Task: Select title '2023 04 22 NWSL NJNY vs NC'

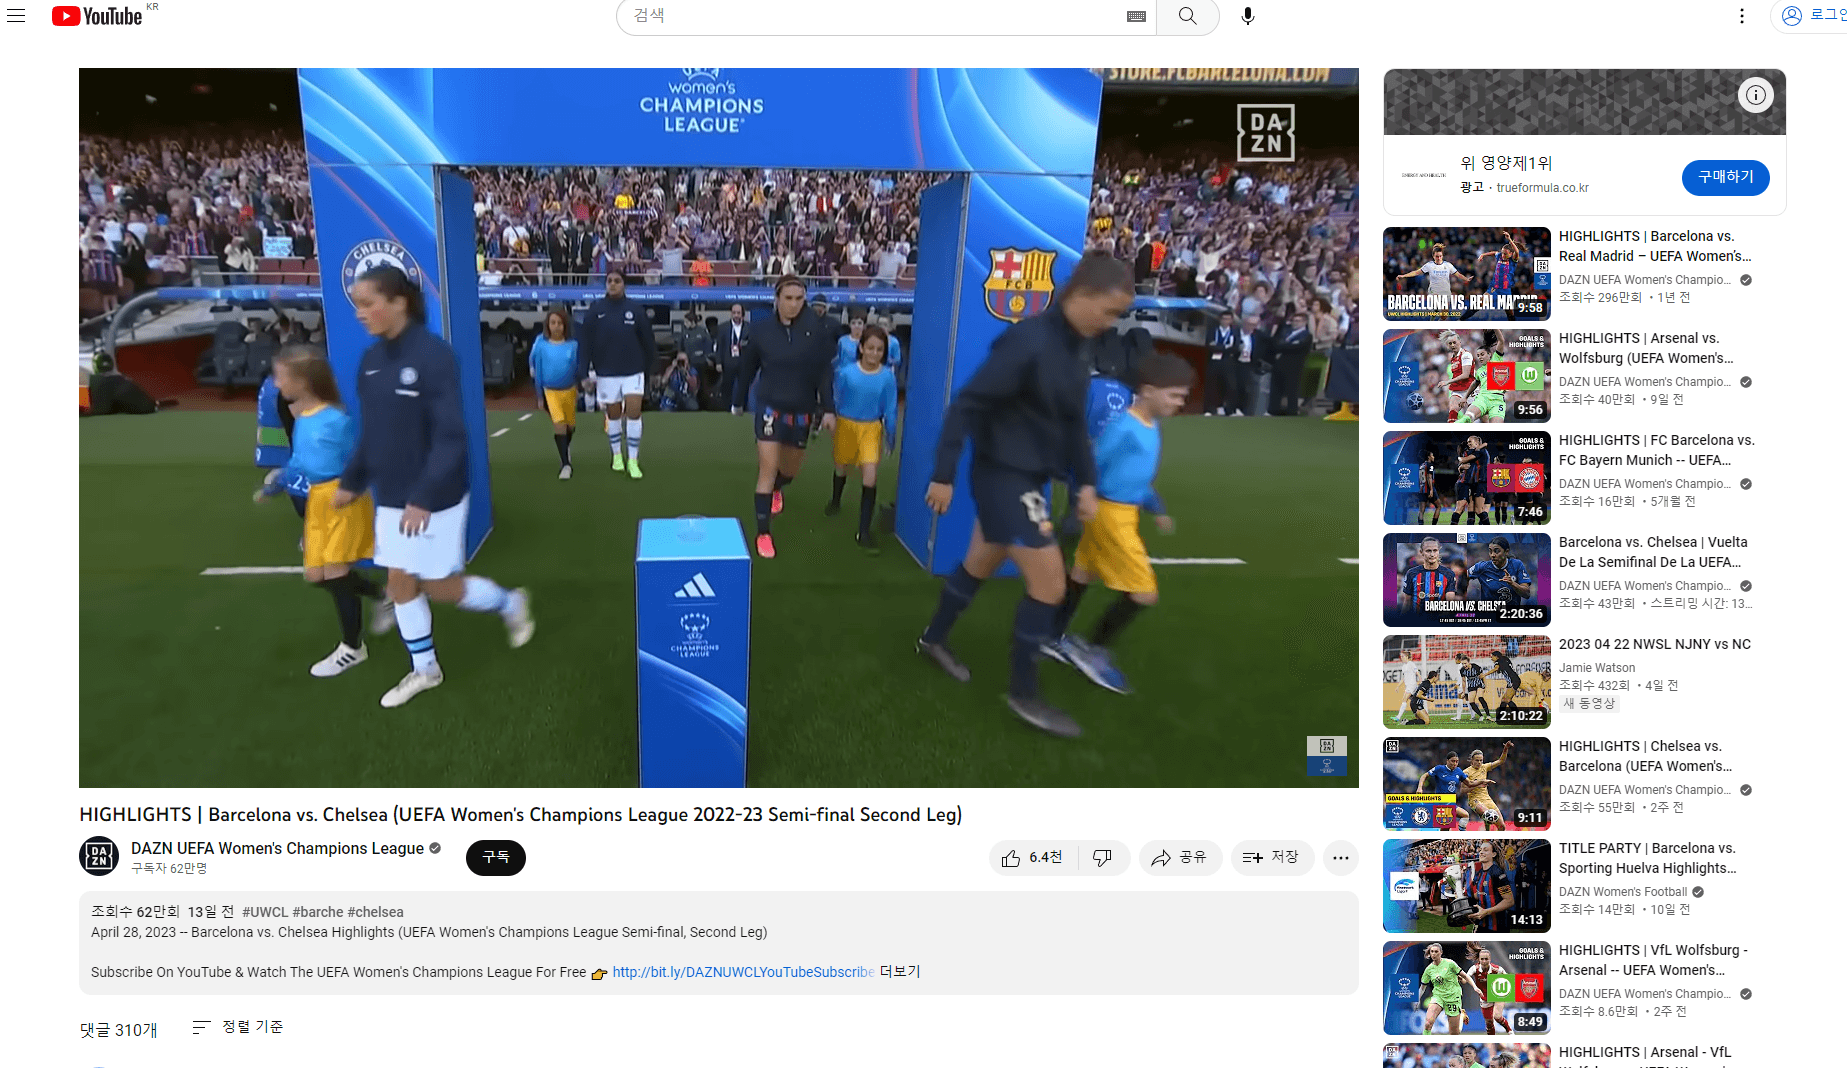Action: [x=1655, y=644]
